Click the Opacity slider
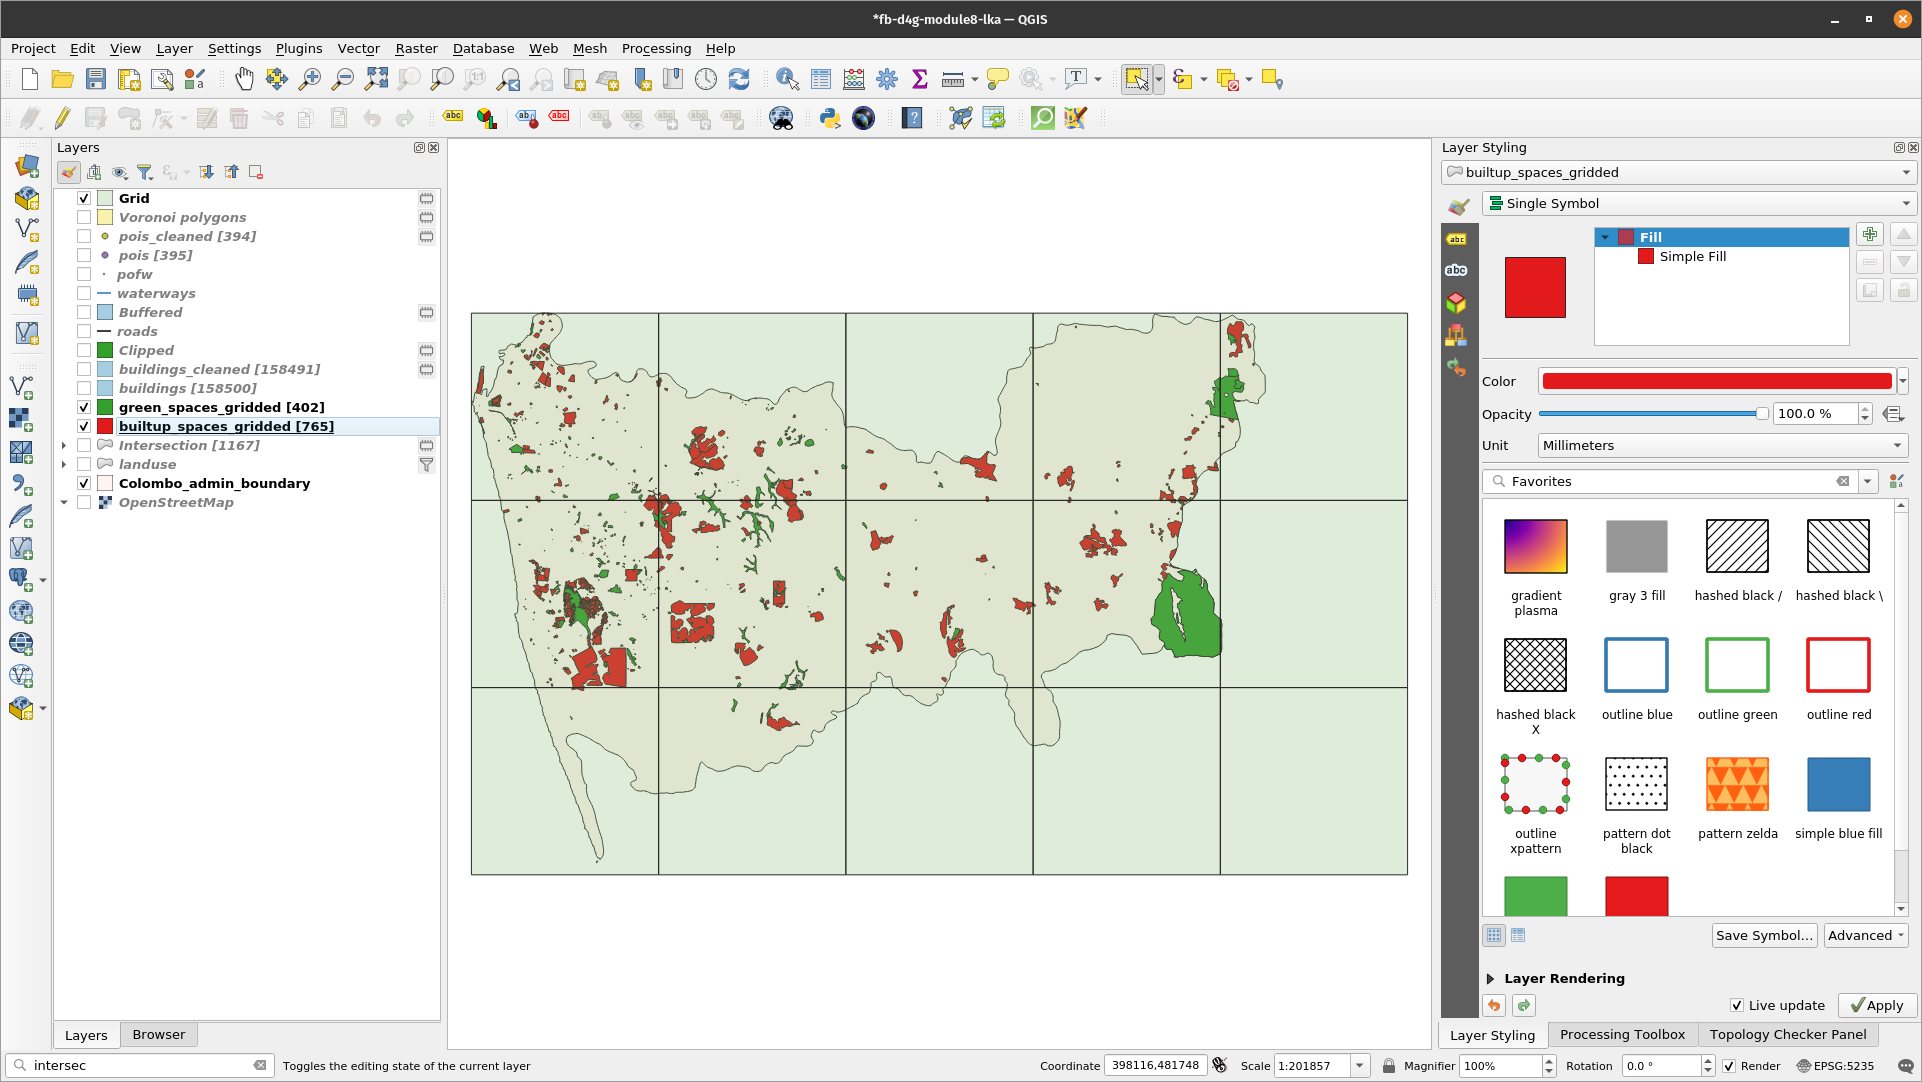This screenshot has width=1922, height=1082. click(x=1654, y=414)
